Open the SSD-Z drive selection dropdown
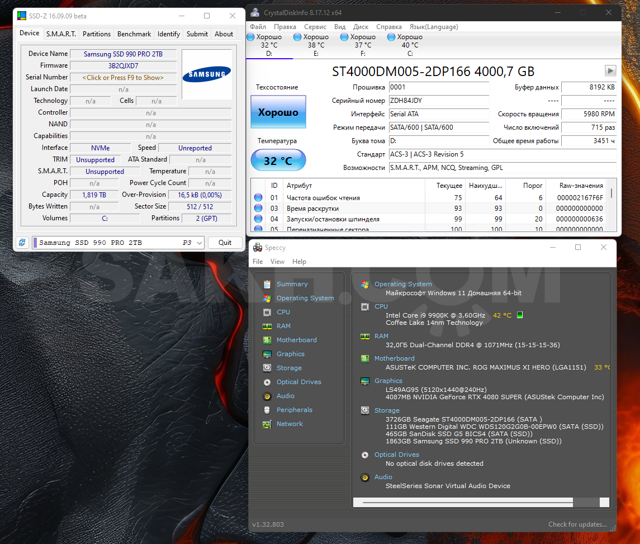The image size is (640, 544). click(x=199, y=243)
